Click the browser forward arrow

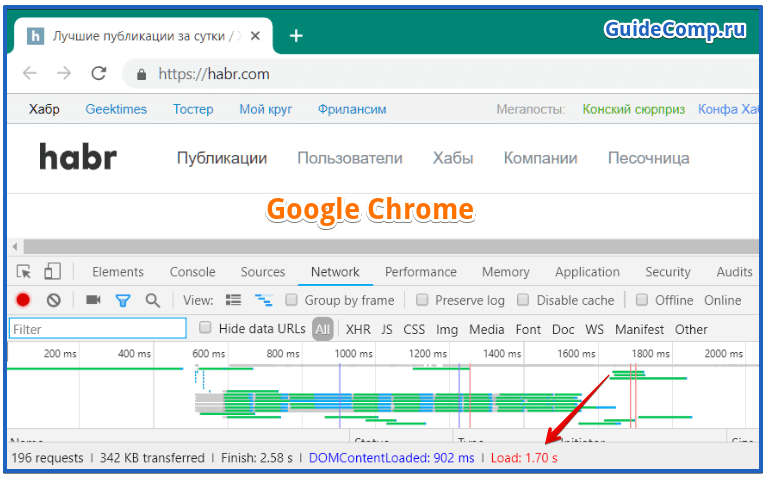pos(64,73)
